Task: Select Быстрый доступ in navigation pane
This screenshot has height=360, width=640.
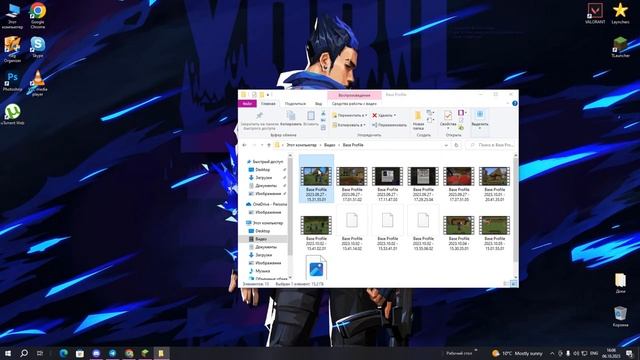Action: click(x=268, y=162)
